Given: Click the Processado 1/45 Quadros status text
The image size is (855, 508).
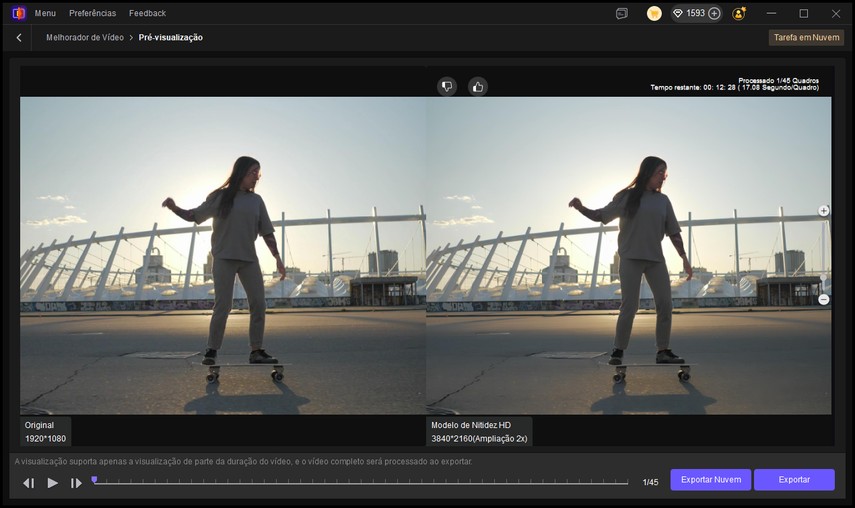Looking at the screenshot, I should point(778,81).
